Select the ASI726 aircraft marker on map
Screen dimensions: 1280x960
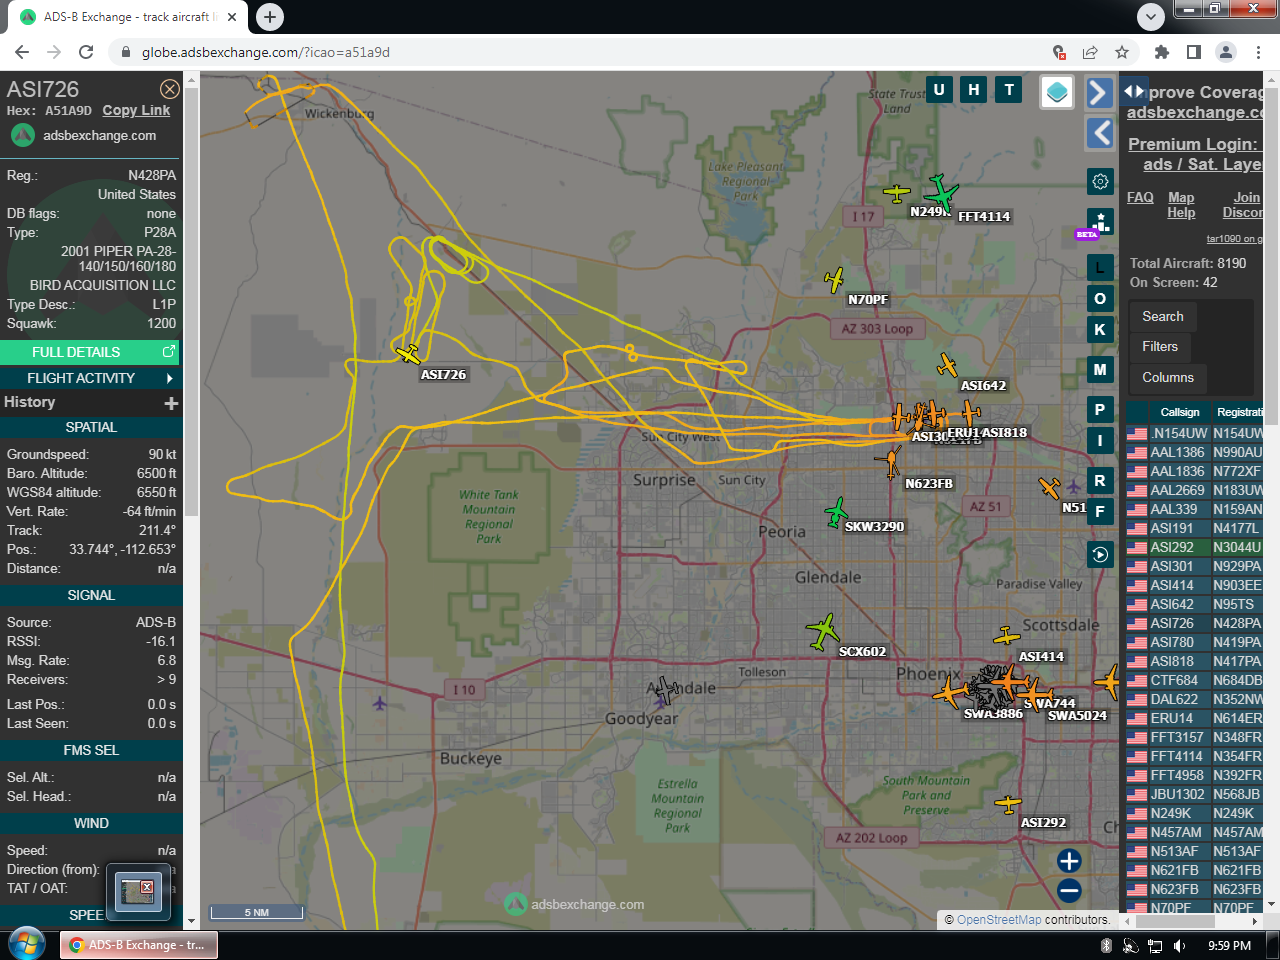tap(408, 354)
